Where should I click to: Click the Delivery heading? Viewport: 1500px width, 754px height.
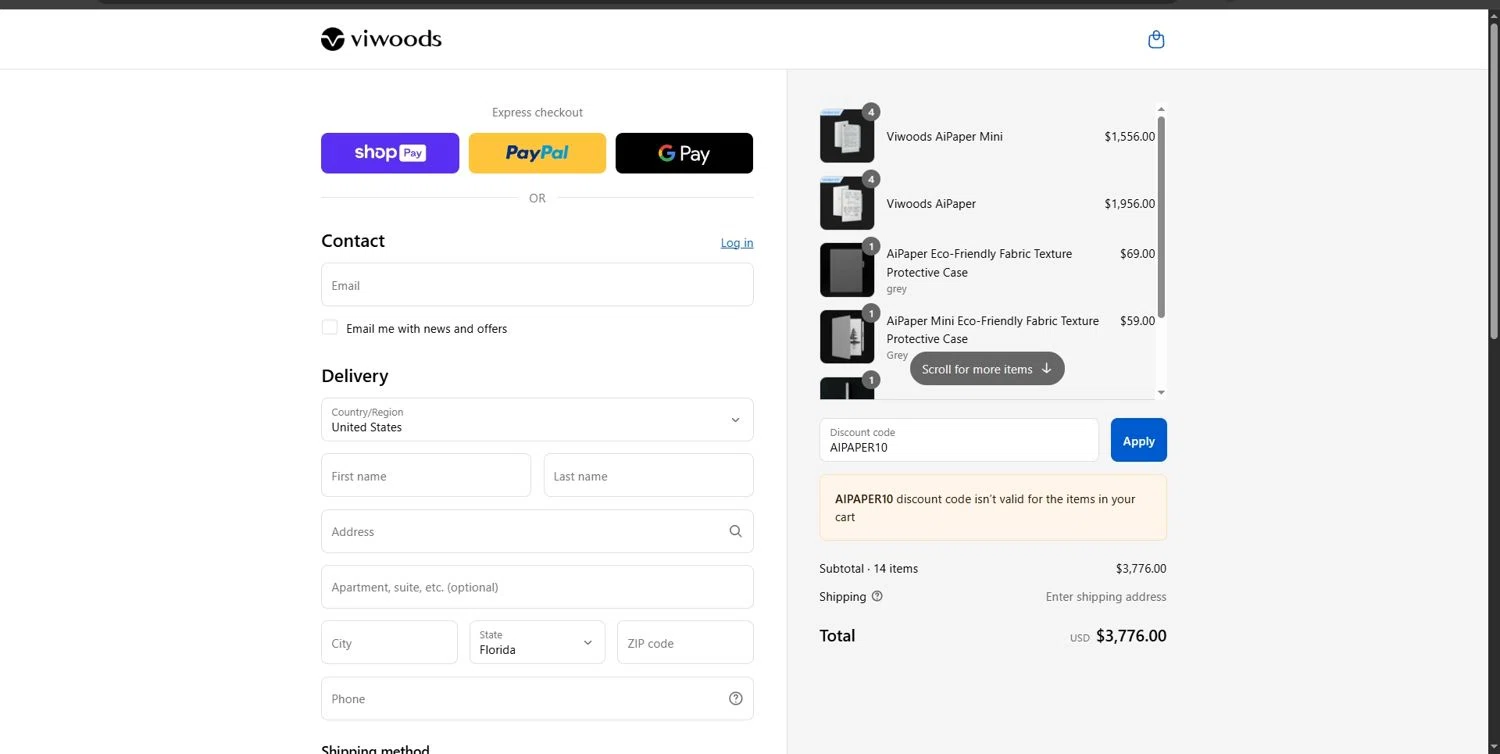point(354,376)
